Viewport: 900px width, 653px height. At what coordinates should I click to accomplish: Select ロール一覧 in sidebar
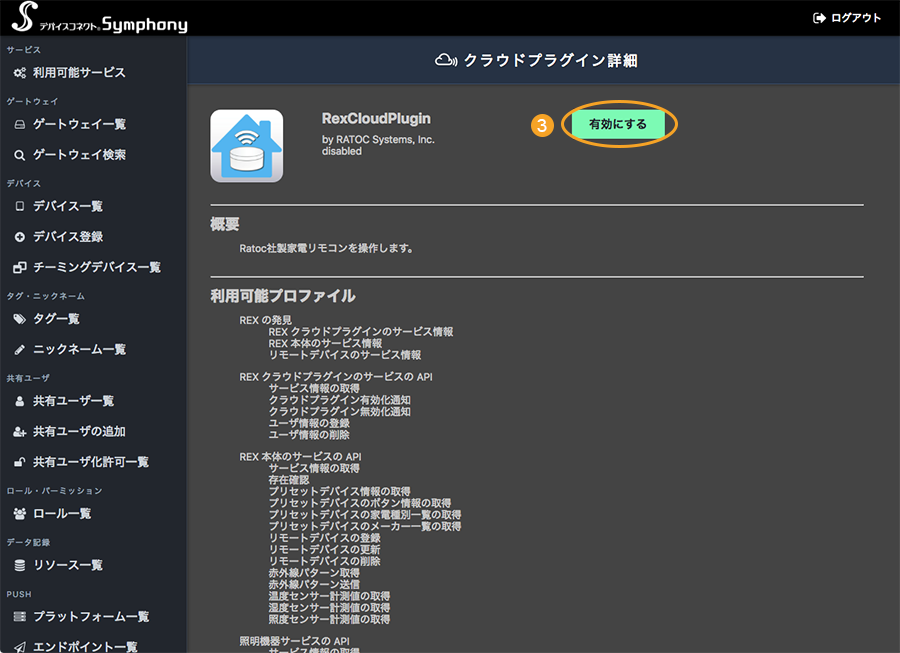click(62, 514)
